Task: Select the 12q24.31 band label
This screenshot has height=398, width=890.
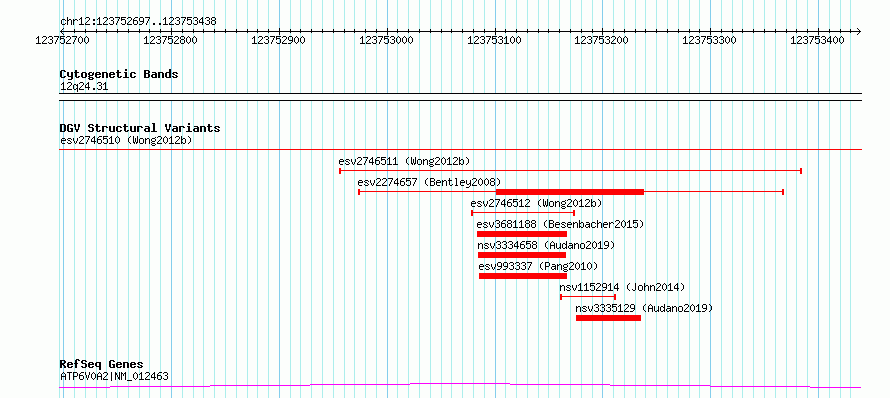Action: (83, 87)
